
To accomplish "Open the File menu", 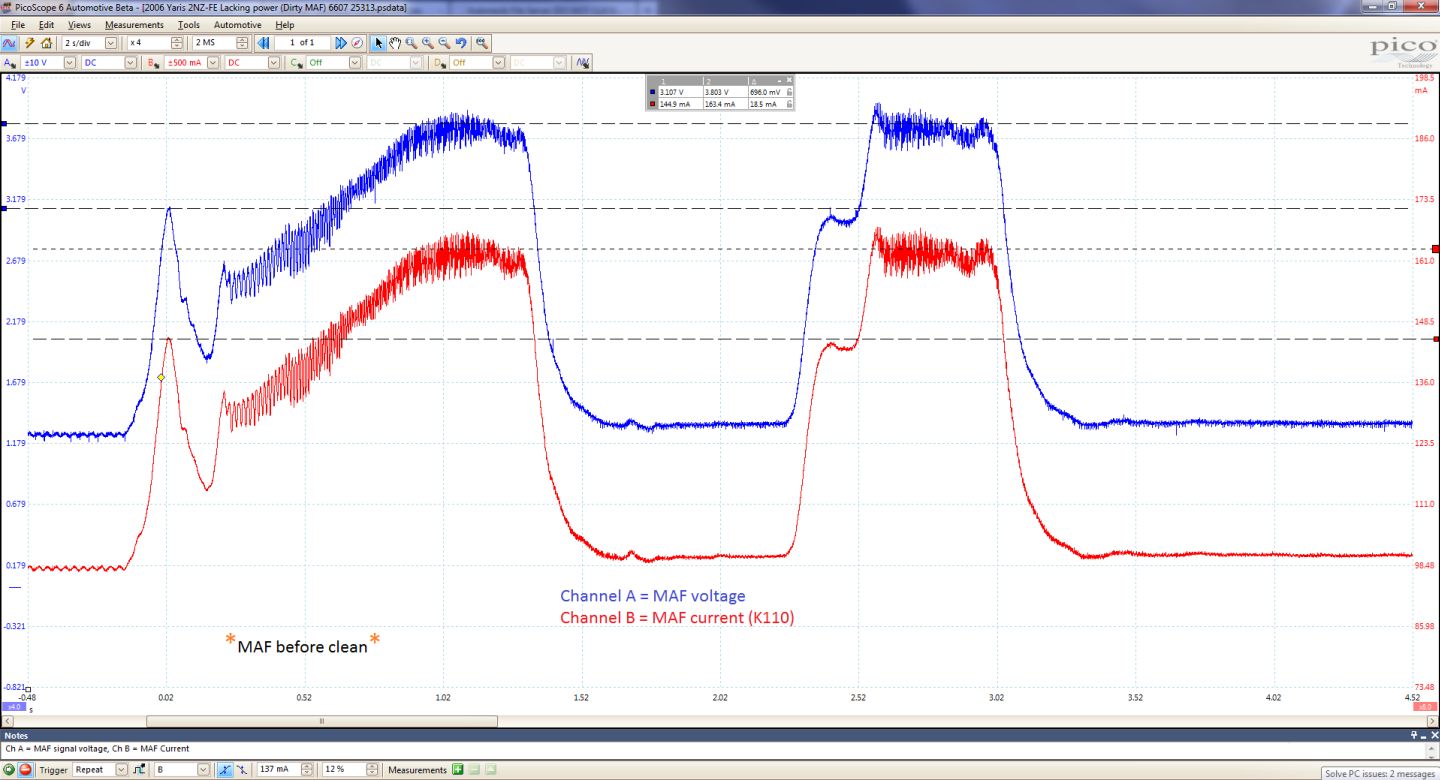I will 18,24.
